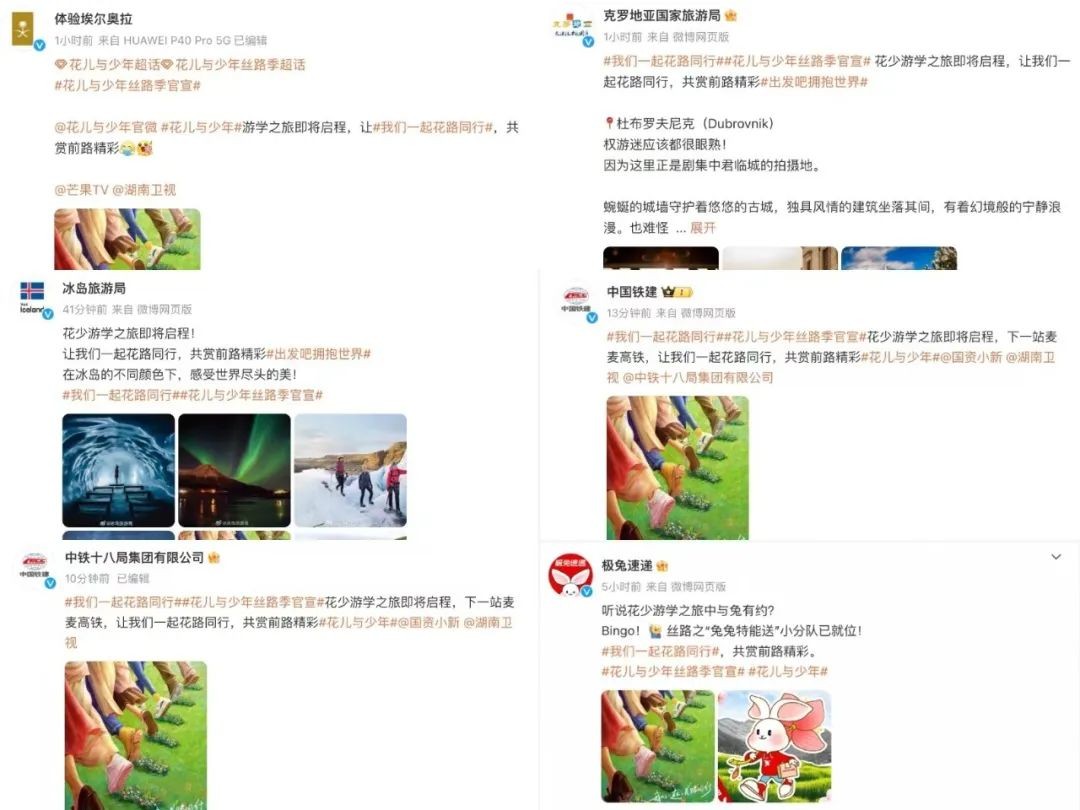The width and height of the screenshot is (1080, 810).
Task: Open the glacier hikers photo thumbnail
Action: [350, 470]
